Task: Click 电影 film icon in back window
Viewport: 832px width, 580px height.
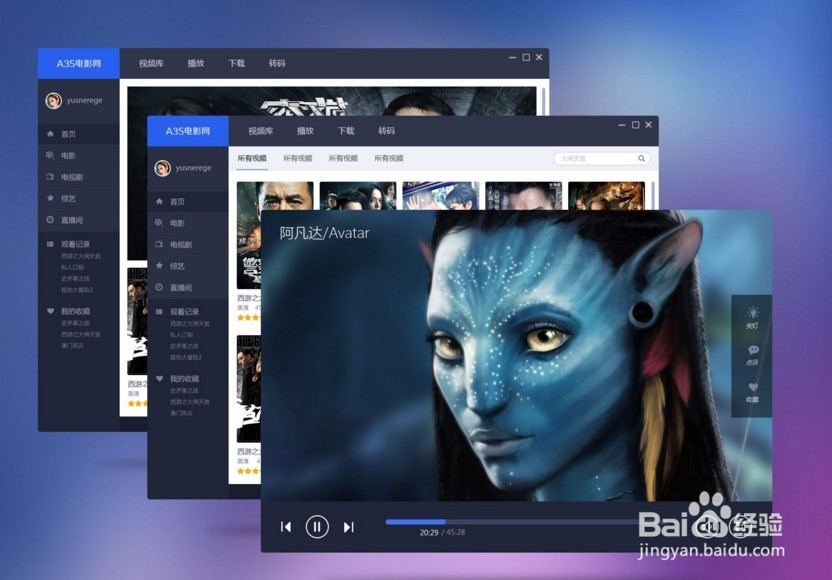Action: click(50, 155)
